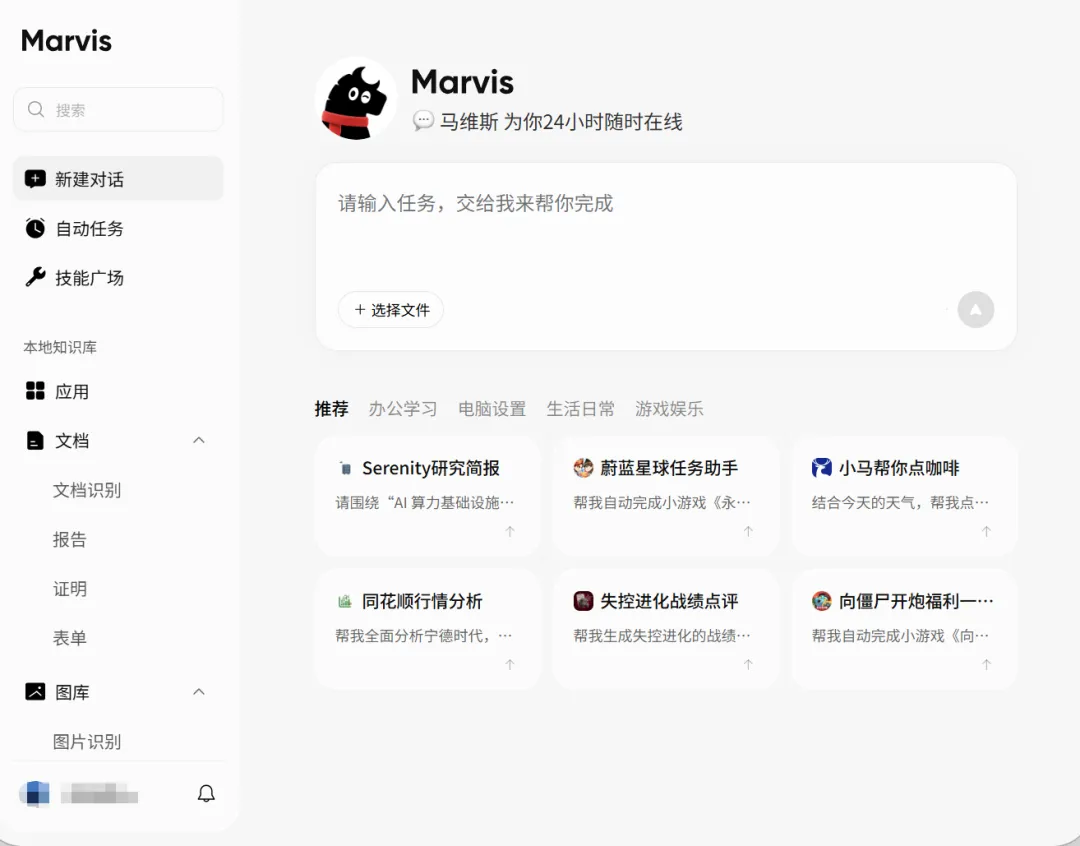
Task: Click the 小马帮你点咖啡 card icon
Action: (822, 468)
